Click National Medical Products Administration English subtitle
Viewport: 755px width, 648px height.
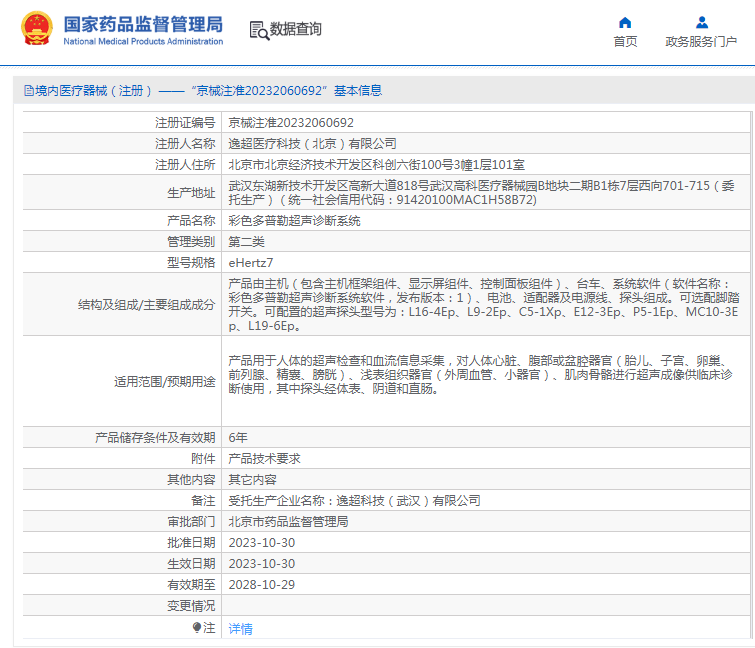(x=143, y=41)
